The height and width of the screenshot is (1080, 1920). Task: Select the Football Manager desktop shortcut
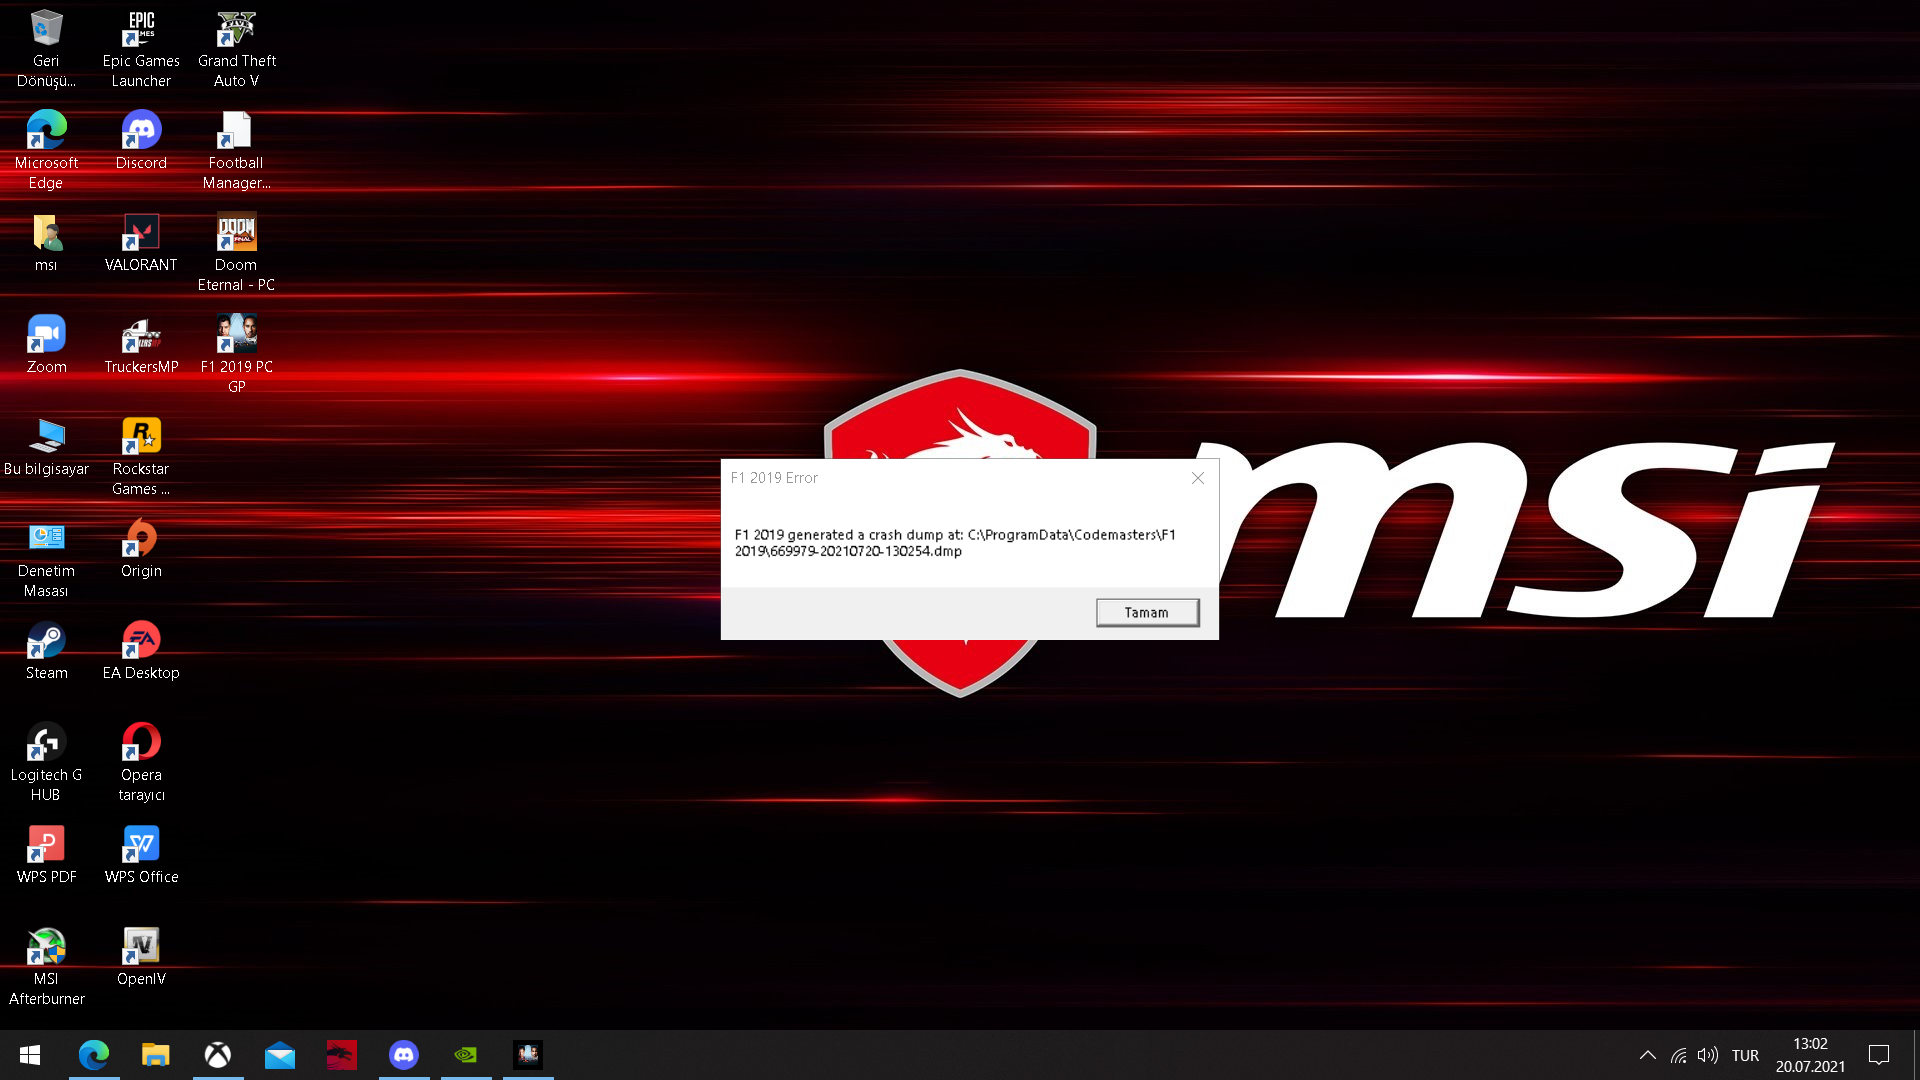[237, 150]
